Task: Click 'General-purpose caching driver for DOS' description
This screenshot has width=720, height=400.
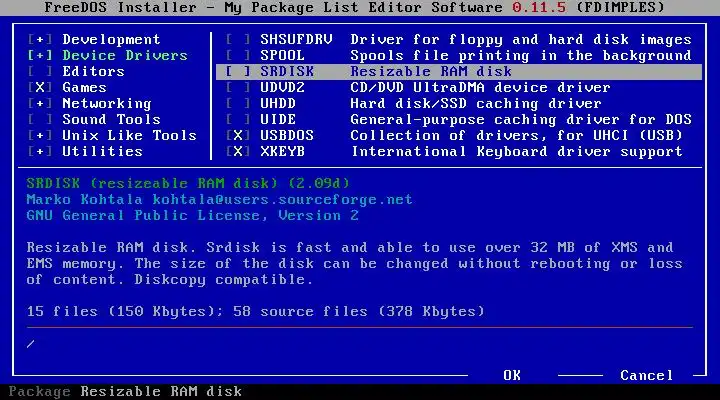Action: (x=521, y=120)
